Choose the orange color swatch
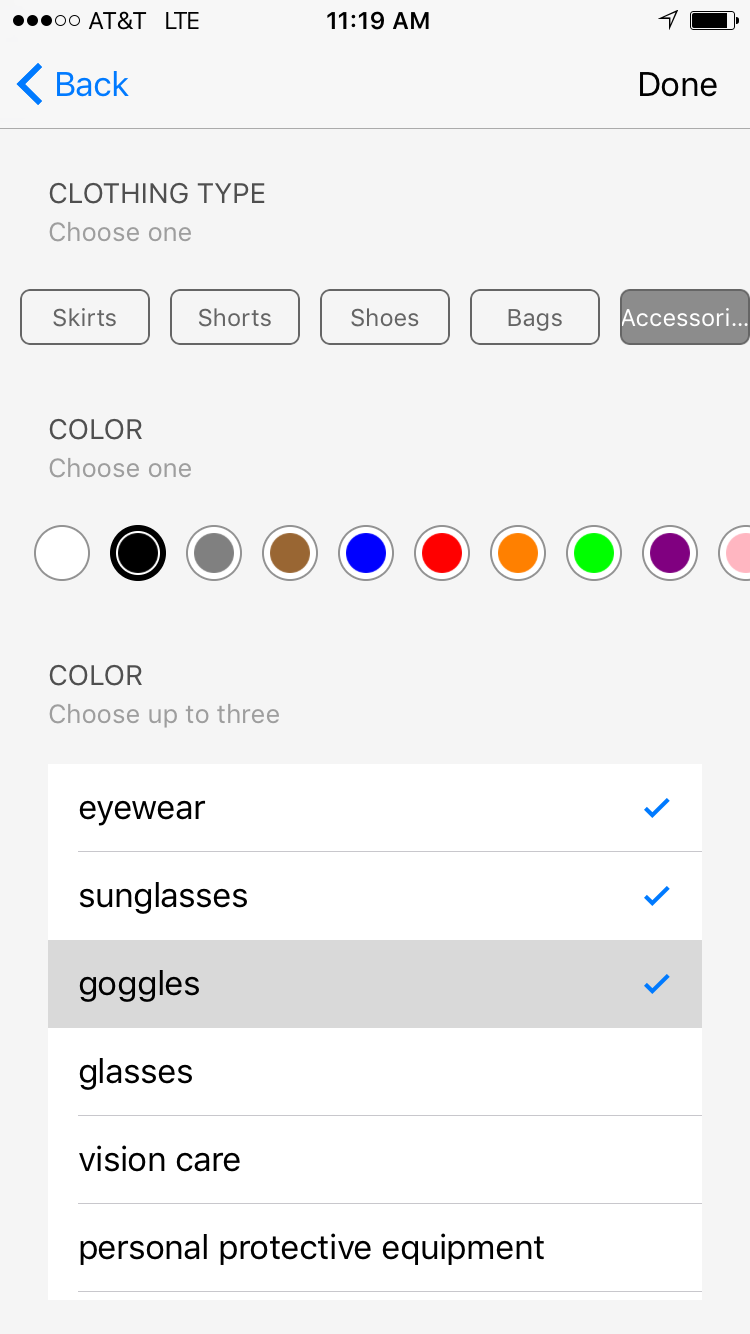This screenshot has width=750, height=1334. pos(518,553)
